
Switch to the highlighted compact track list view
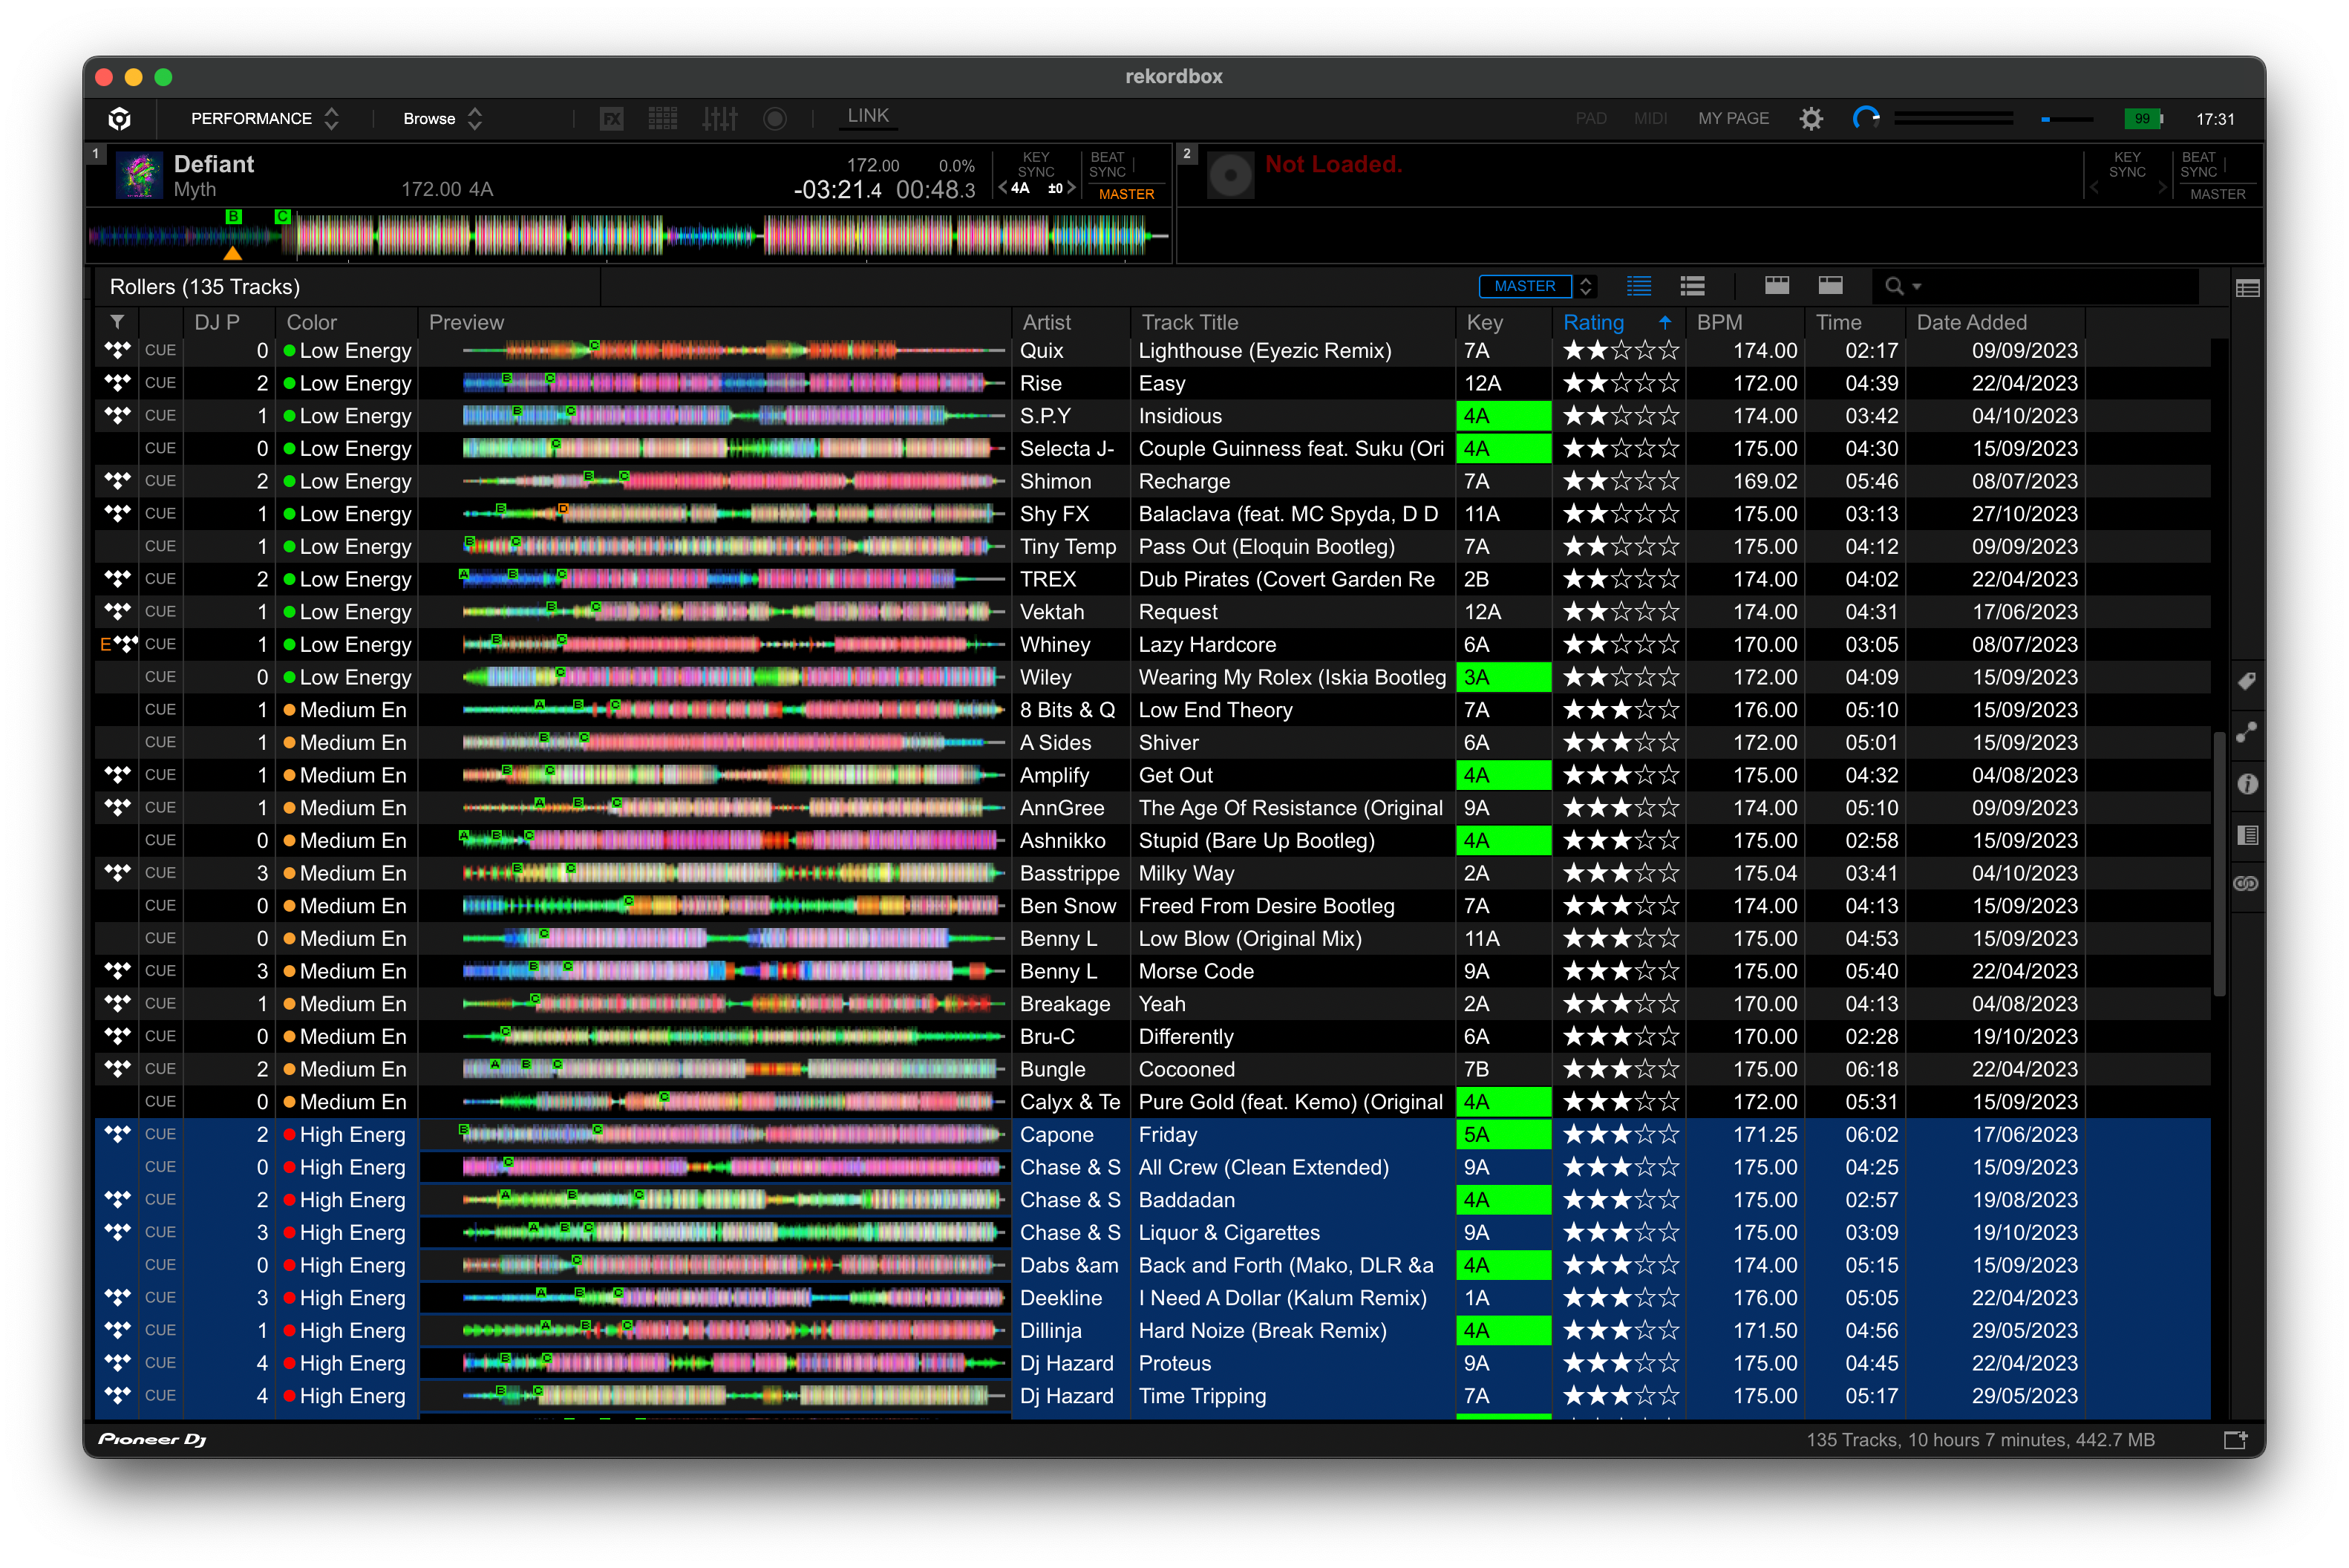(1639, 287)
